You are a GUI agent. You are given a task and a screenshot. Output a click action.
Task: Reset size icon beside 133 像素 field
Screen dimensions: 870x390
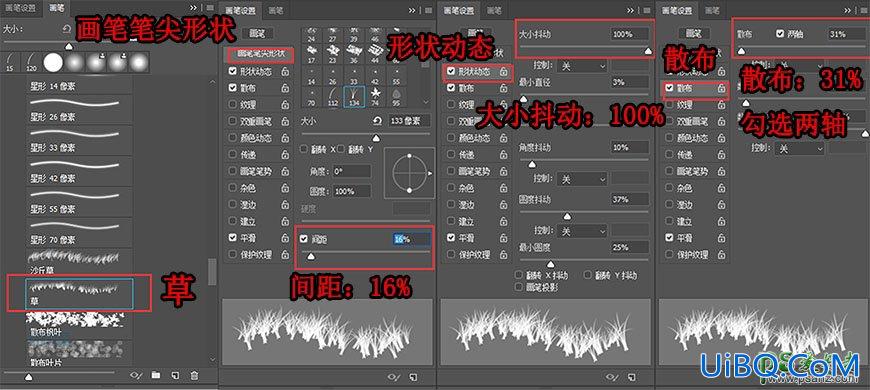[378, 120]
